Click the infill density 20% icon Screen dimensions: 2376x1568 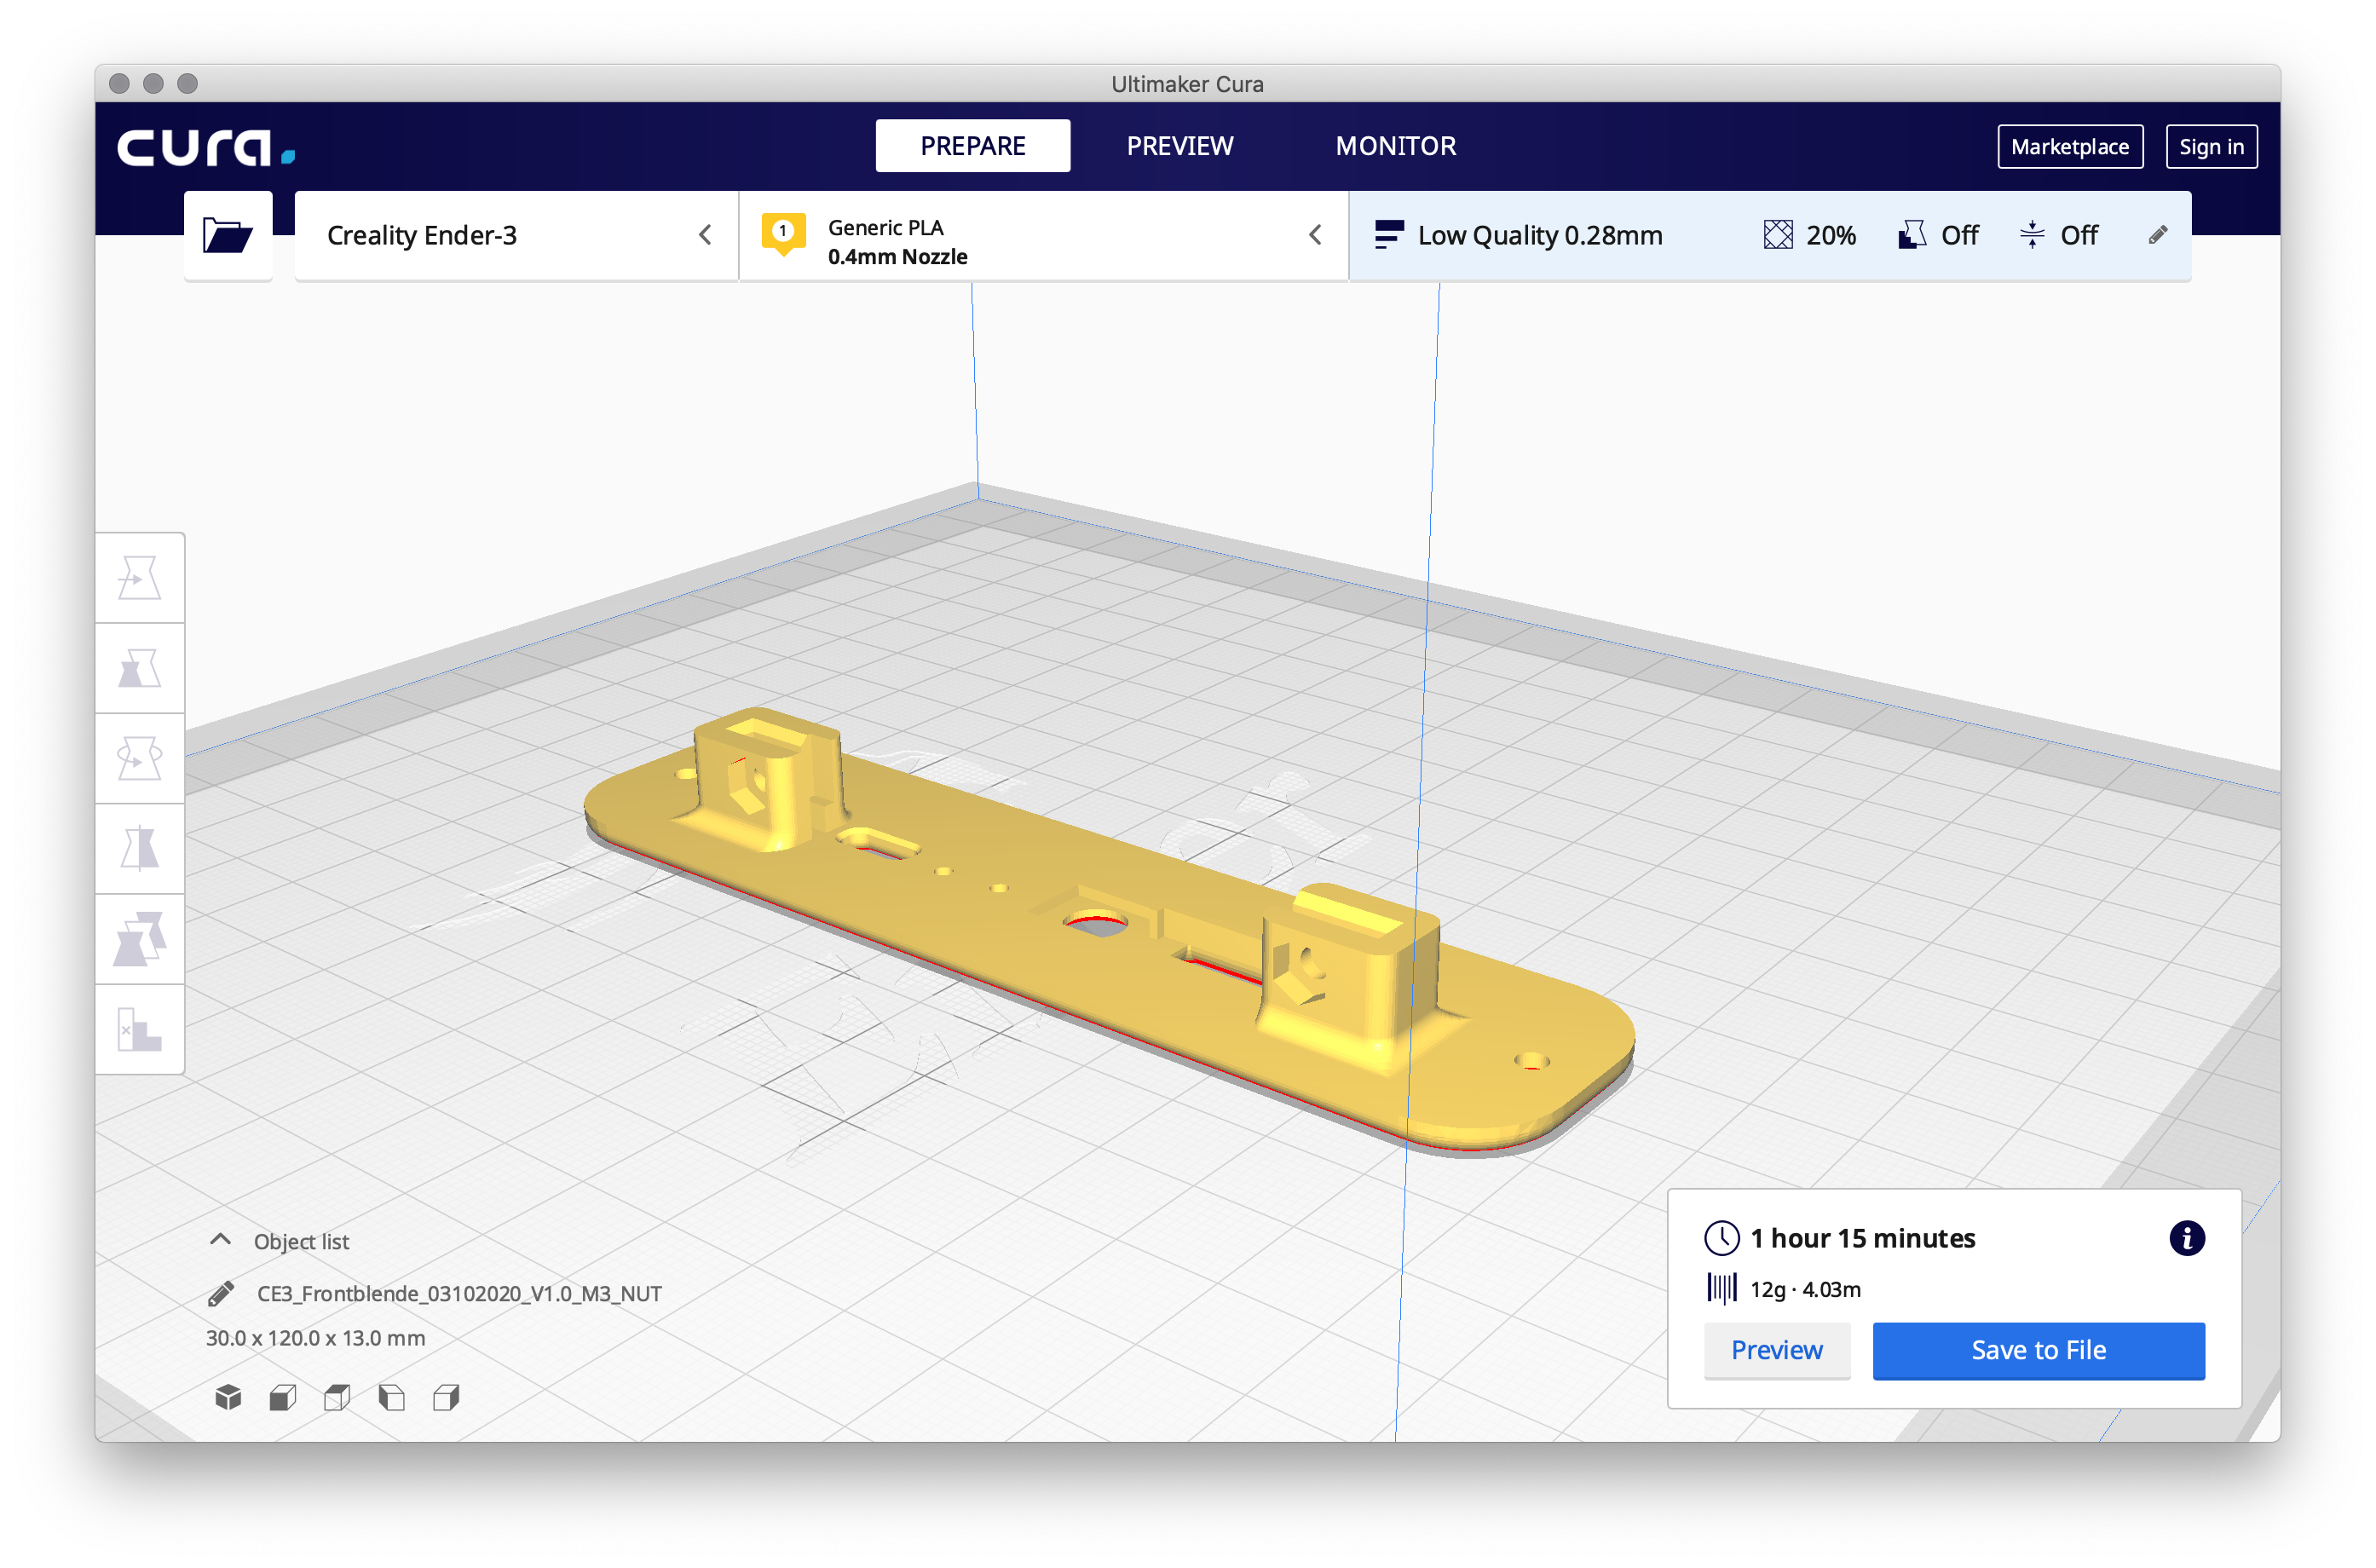click(1777, 235)
